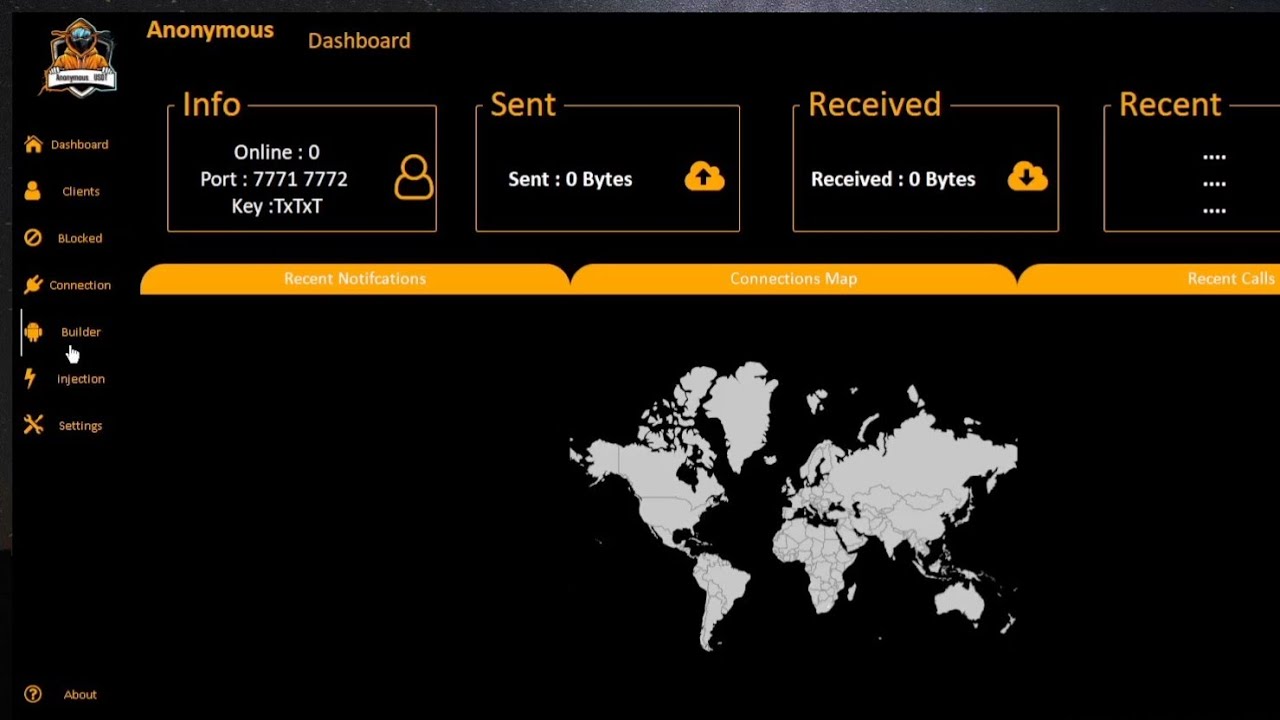This screenshot has height=720, width=1280.
Task: Open the About sidebar label
Action: (x=80, y=695)
